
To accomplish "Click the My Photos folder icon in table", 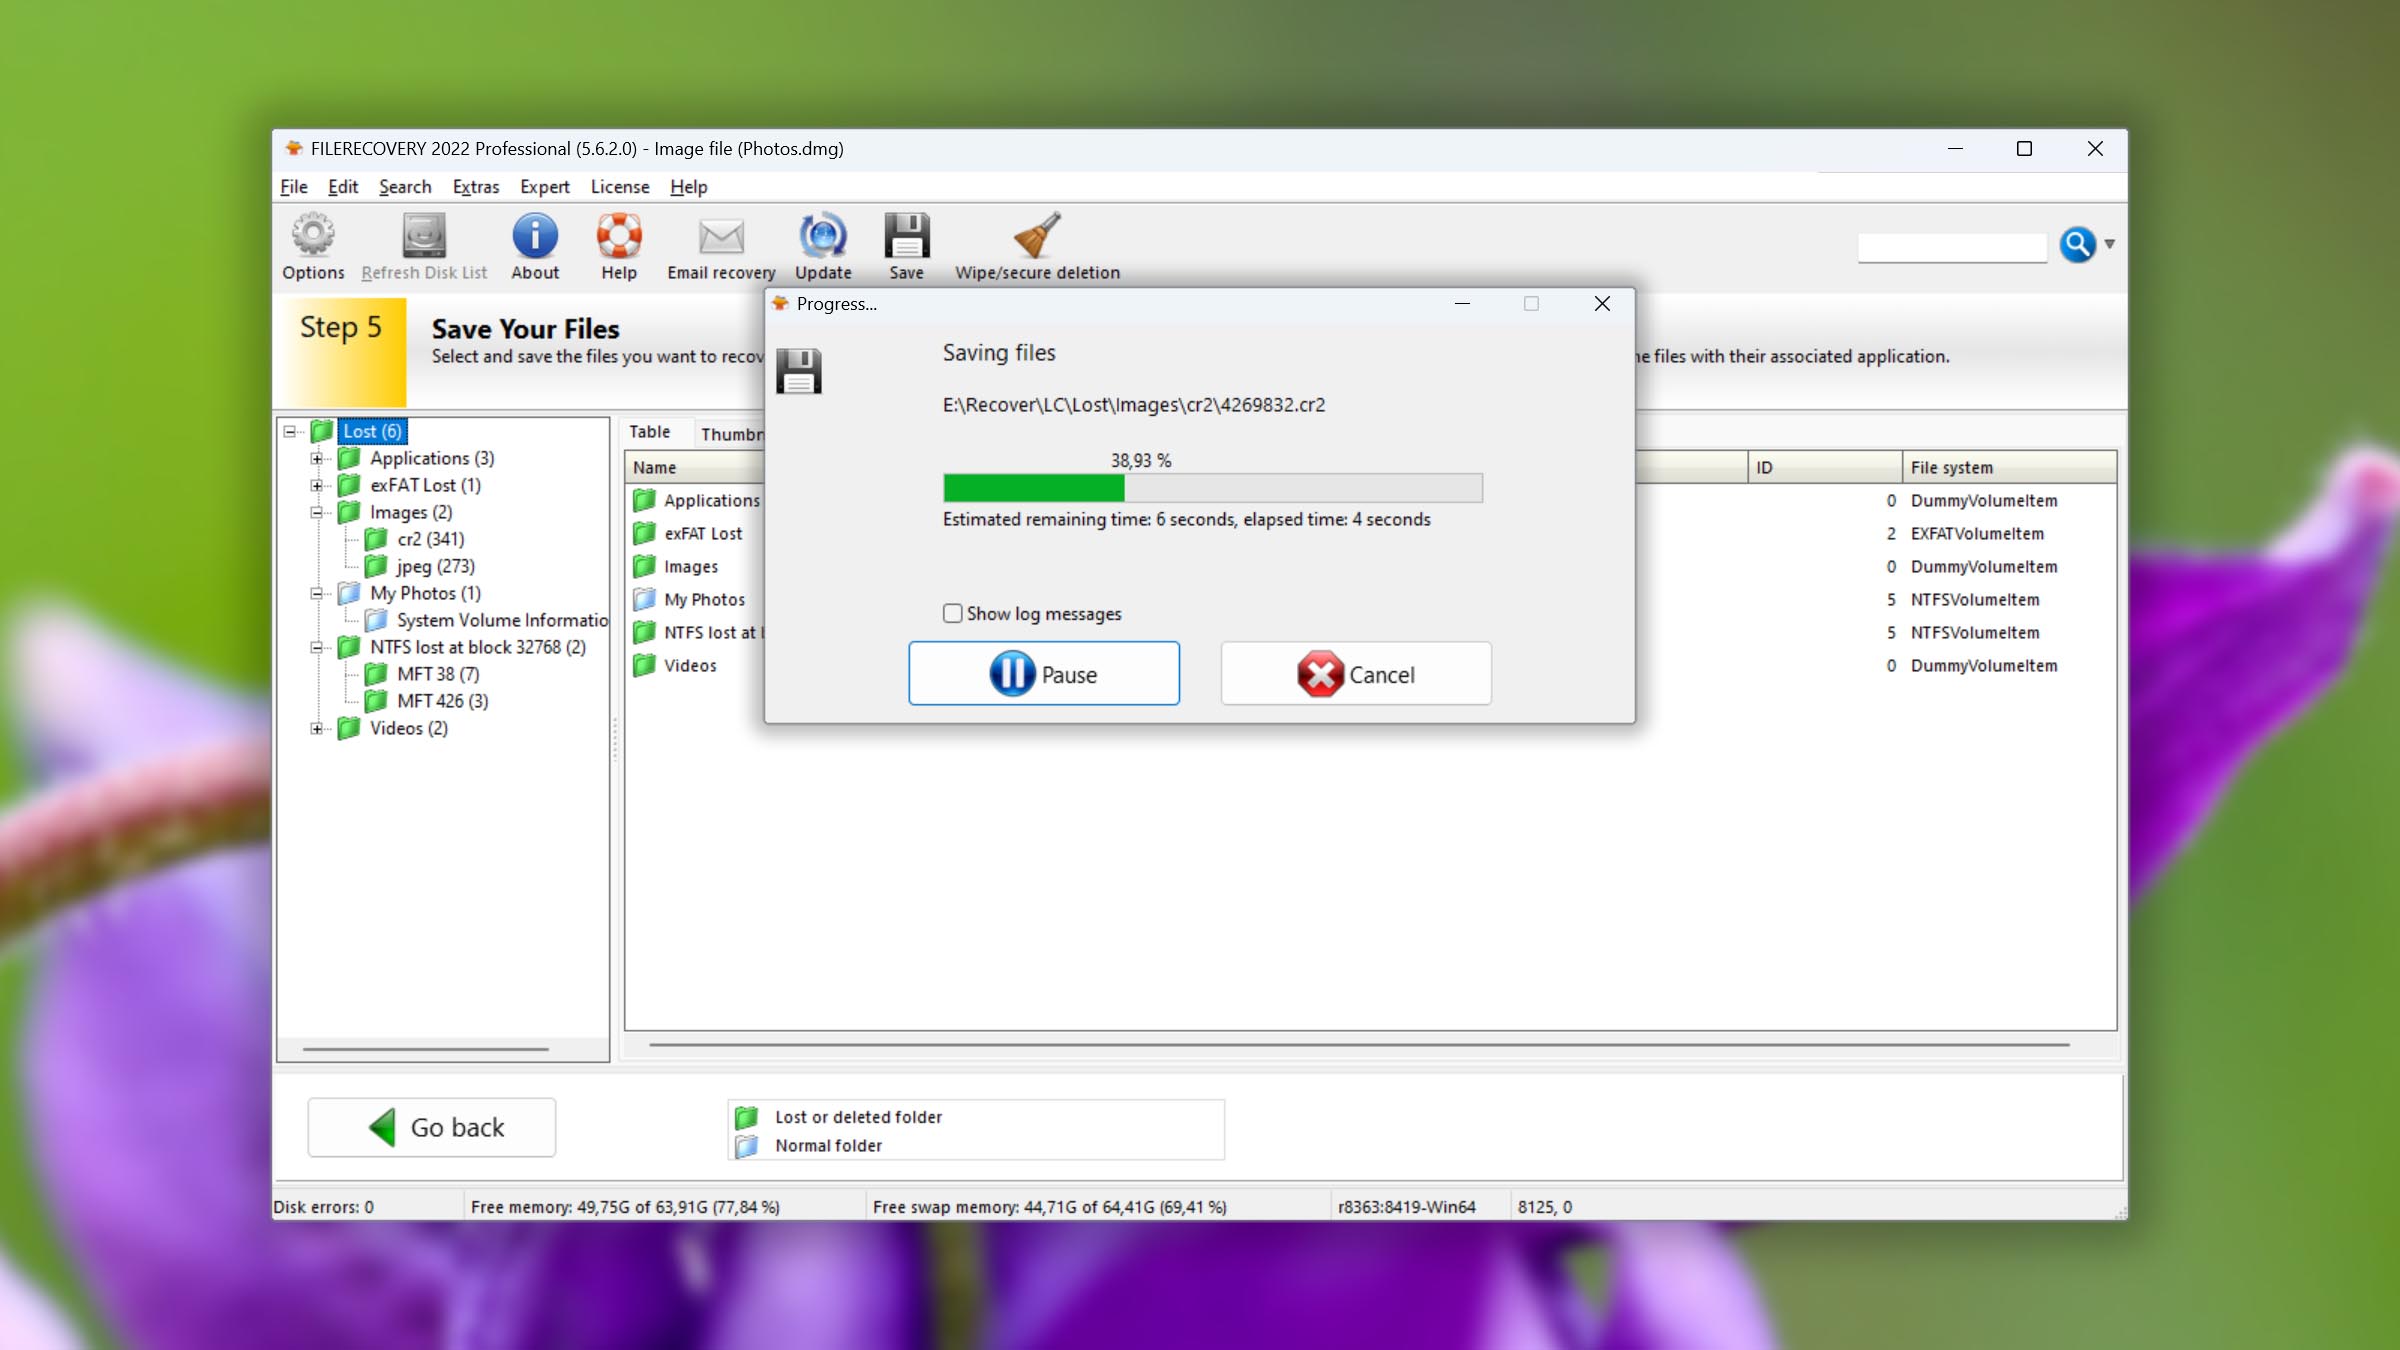I will coord(645,599).
